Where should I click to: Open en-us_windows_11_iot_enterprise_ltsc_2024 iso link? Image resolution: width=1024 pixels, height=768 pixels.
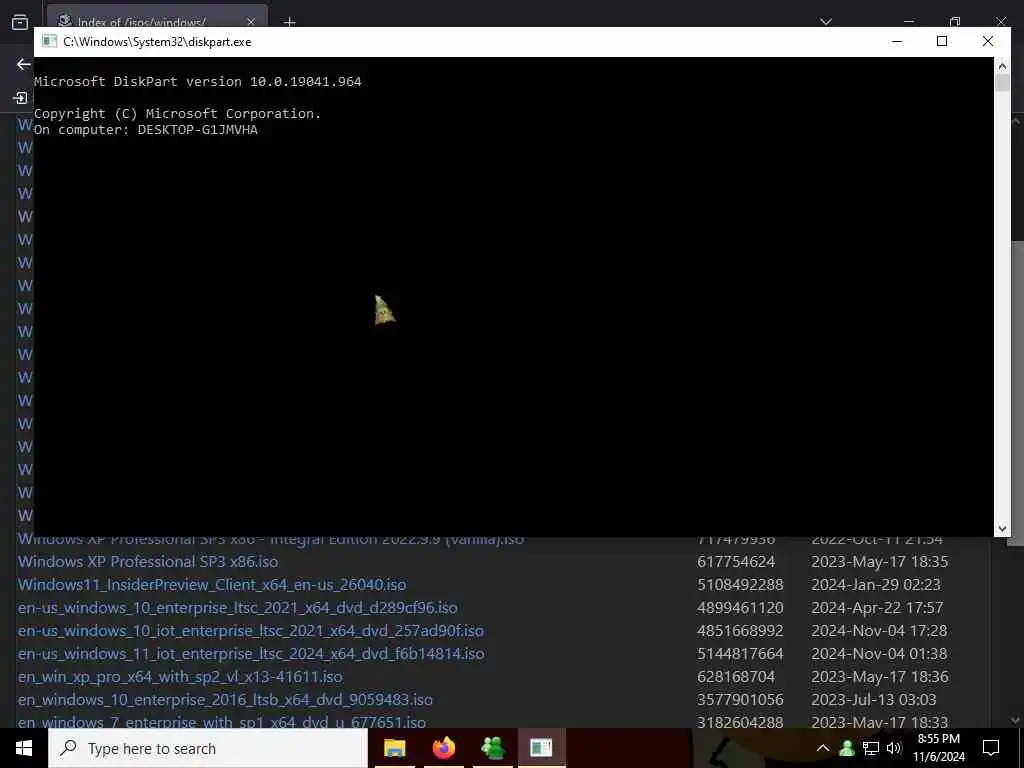pos(251,653)
